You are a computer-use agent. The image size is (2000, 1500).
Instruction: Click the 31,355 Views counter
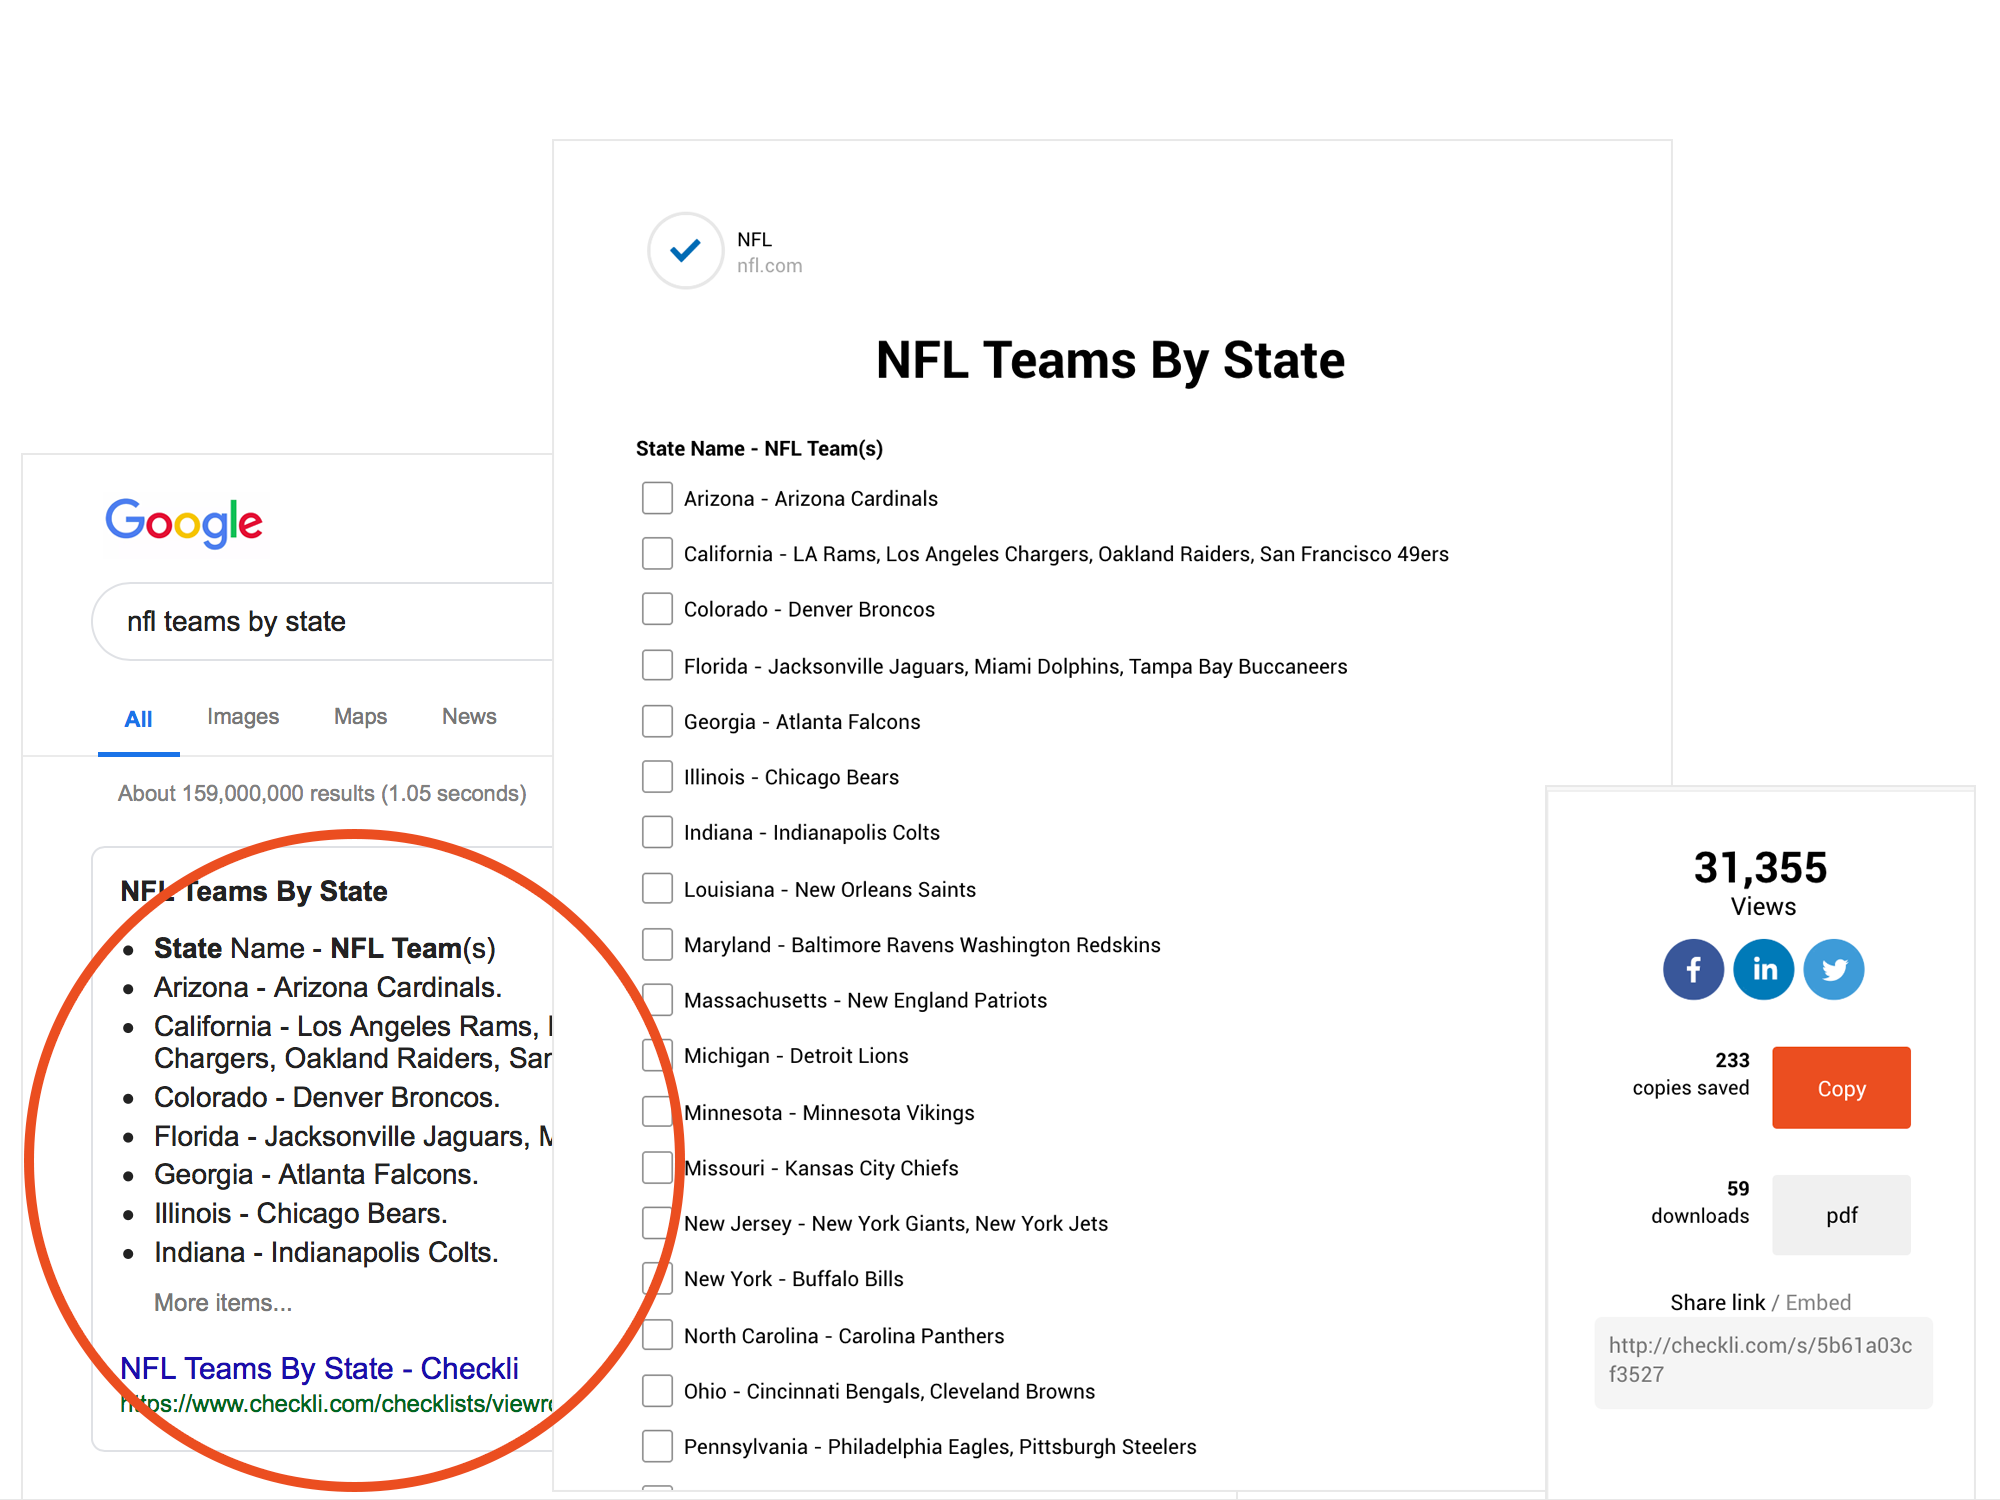1761,883
